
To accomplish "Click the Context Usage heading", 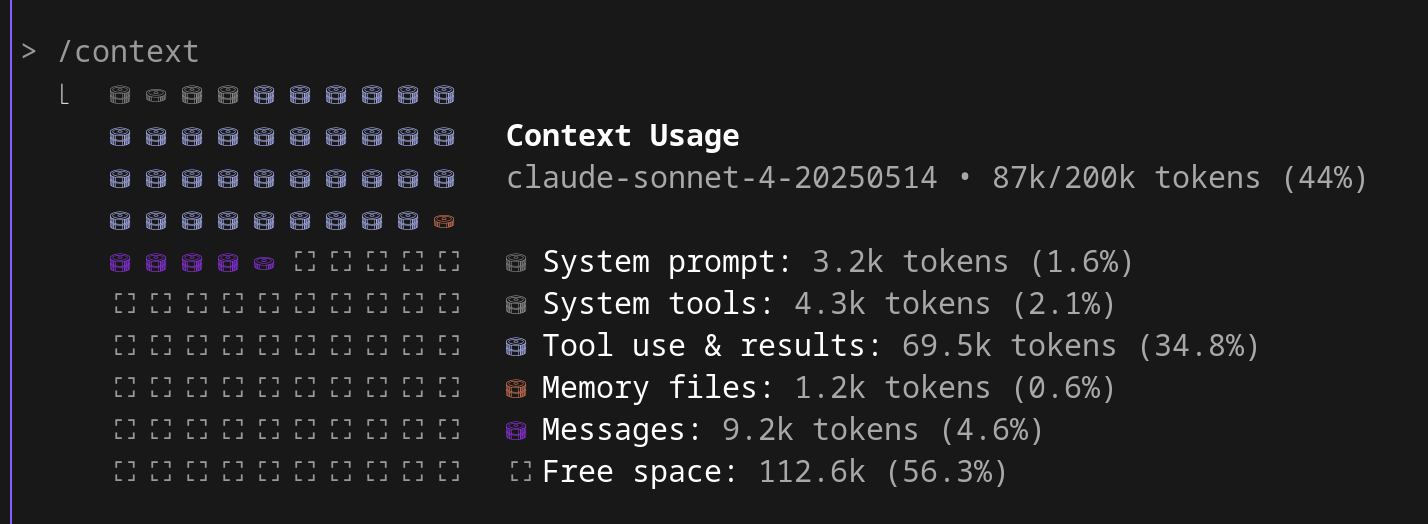I will point(623,136).
